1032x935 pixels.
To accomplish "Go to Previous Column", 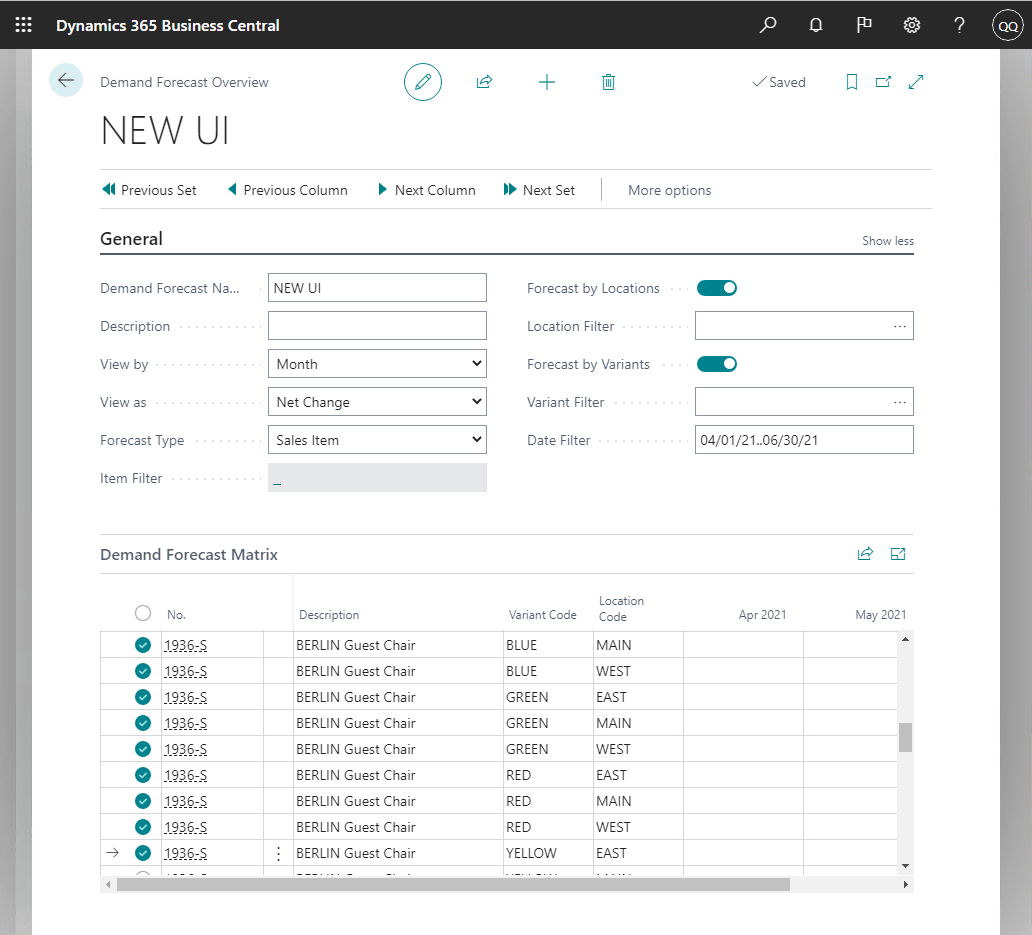I will point(288,190).
